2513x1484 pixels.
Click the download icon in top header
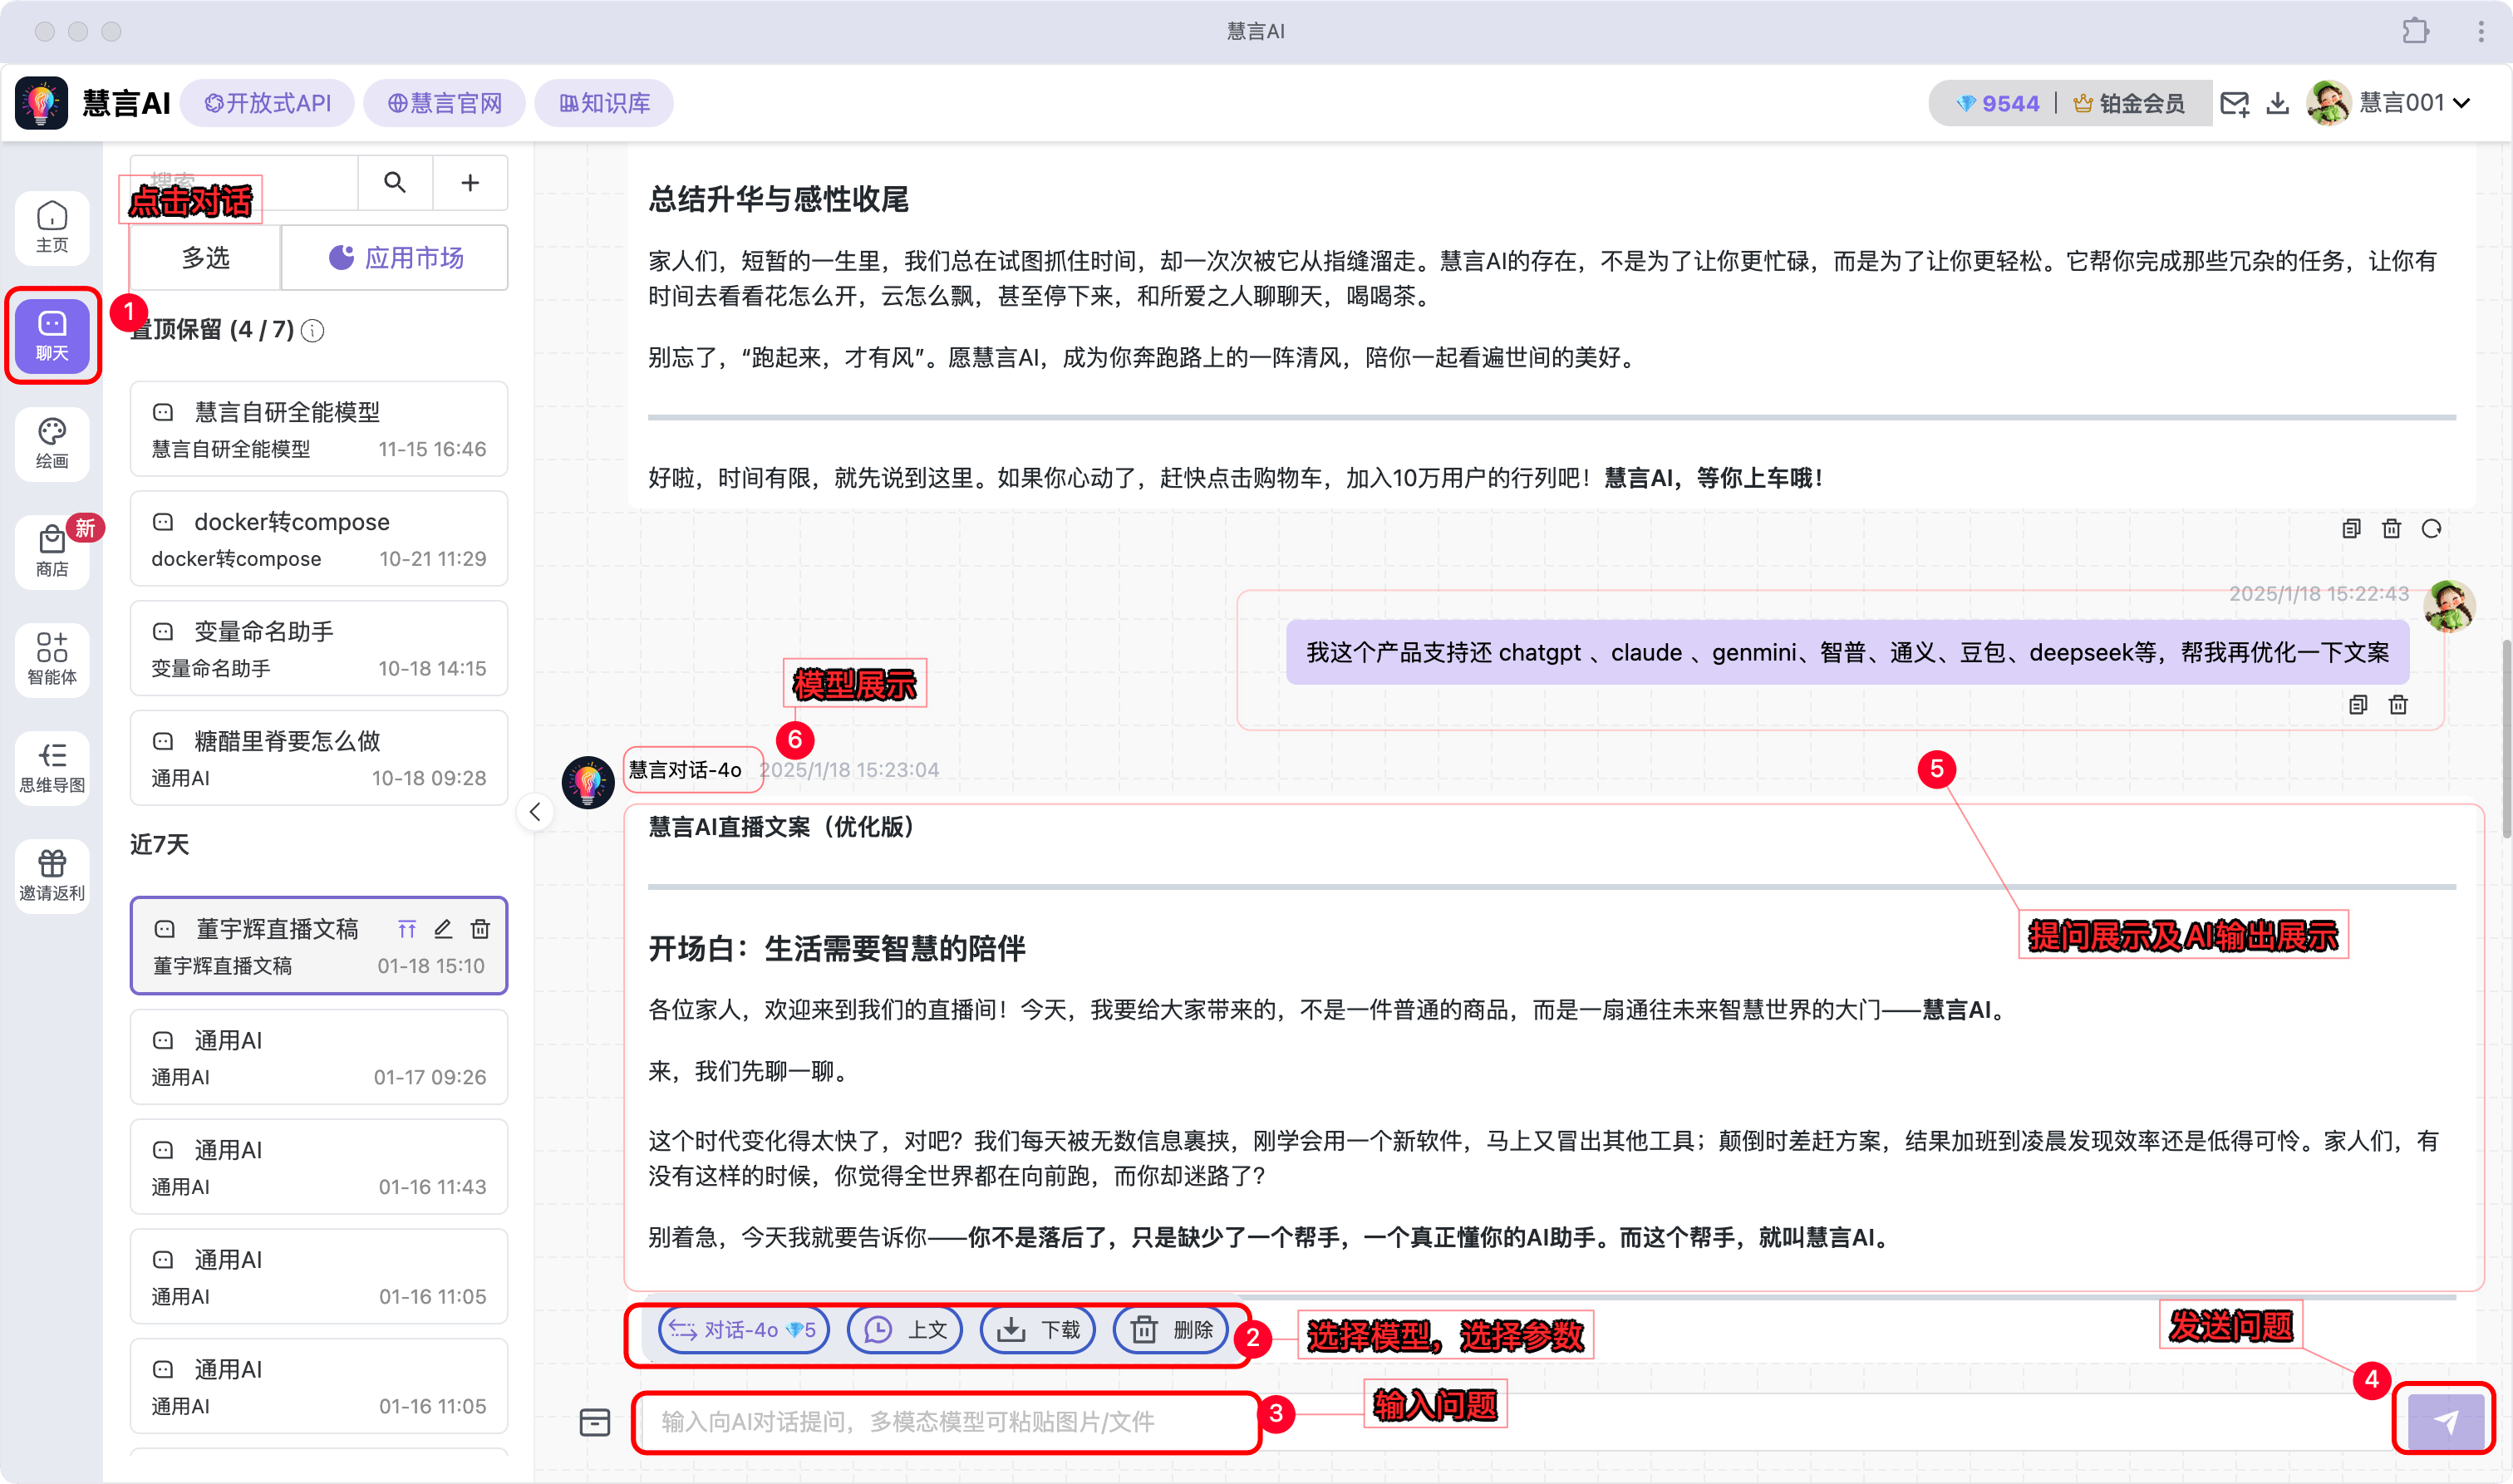point(2277,103)
